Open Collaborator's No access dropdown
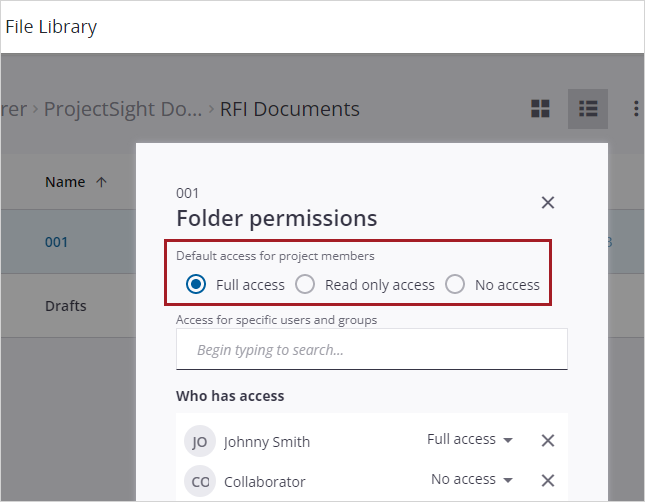The height and width of the screenshot is (502, 645). pyautogui.click(x=472, y=479)
